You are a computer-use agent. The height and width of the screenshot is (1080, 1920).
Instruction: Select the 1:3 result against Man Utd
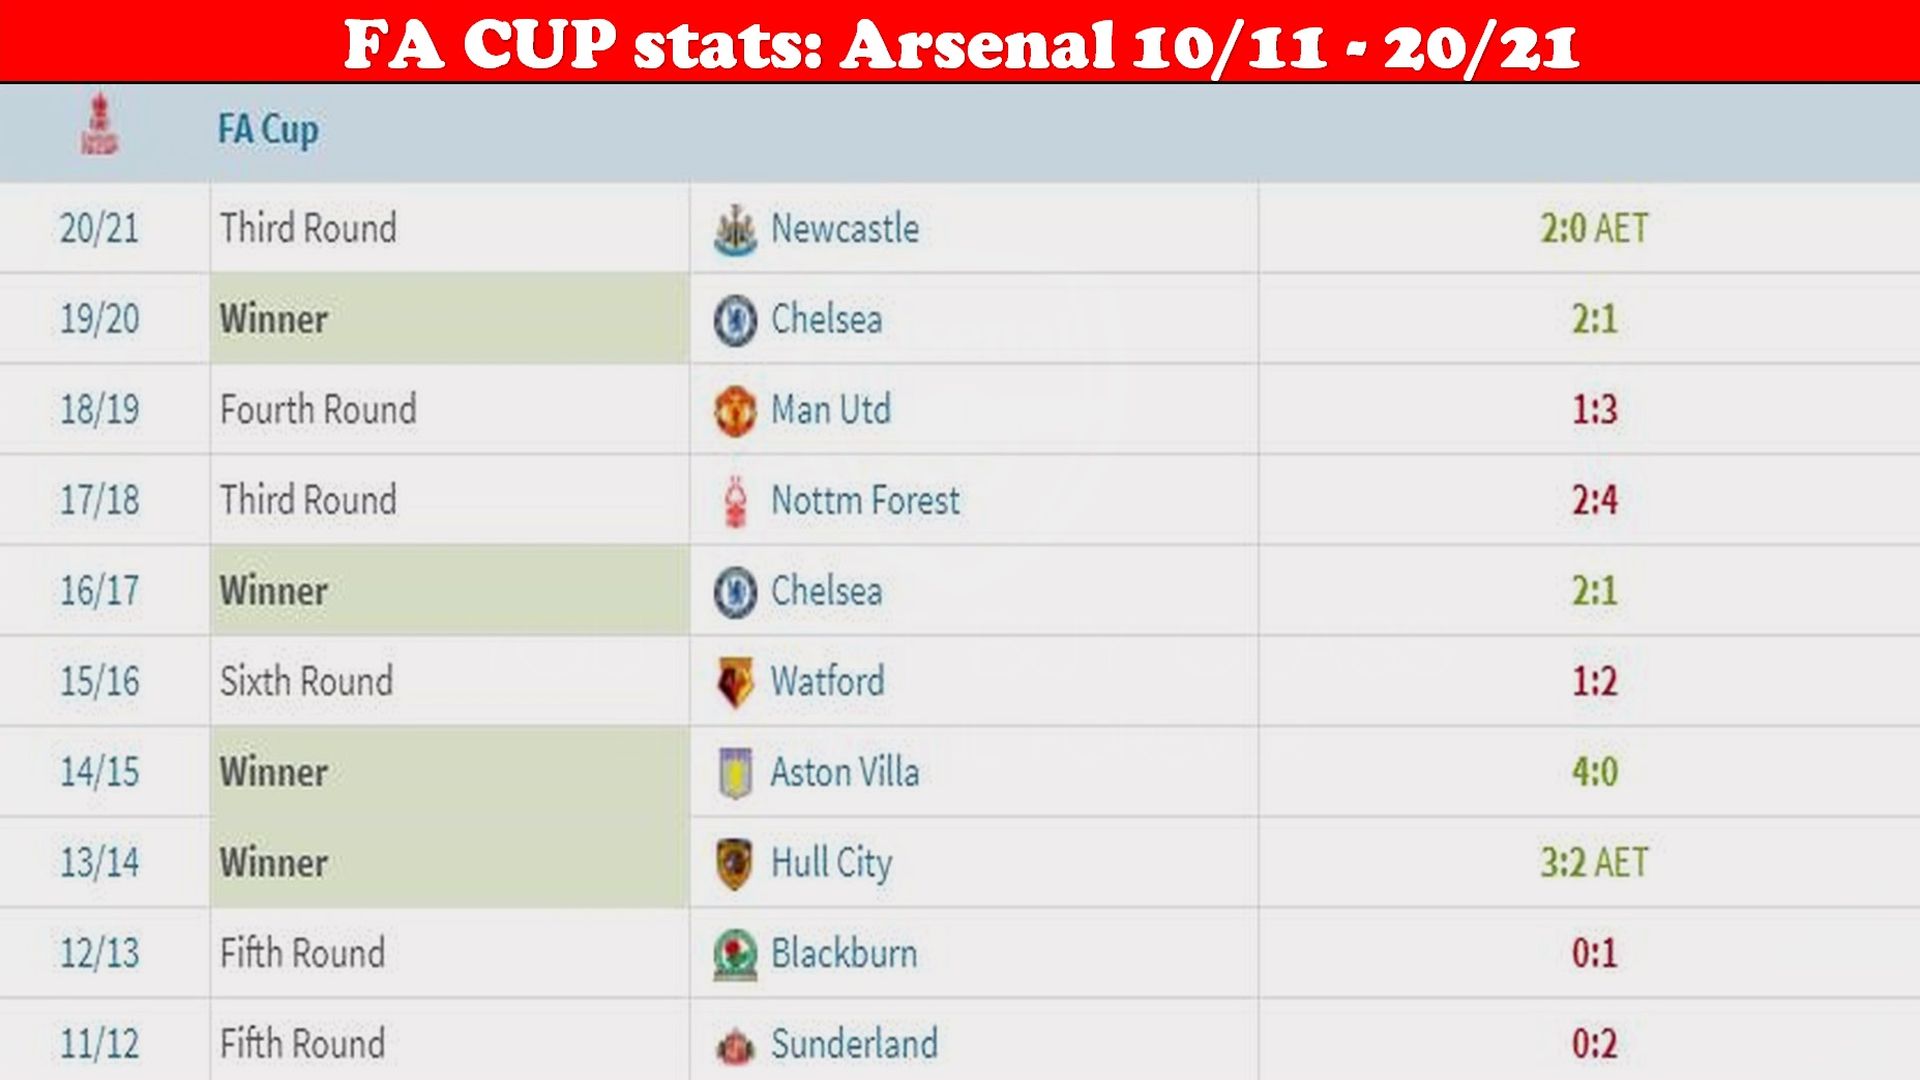tap(1594, 409)
